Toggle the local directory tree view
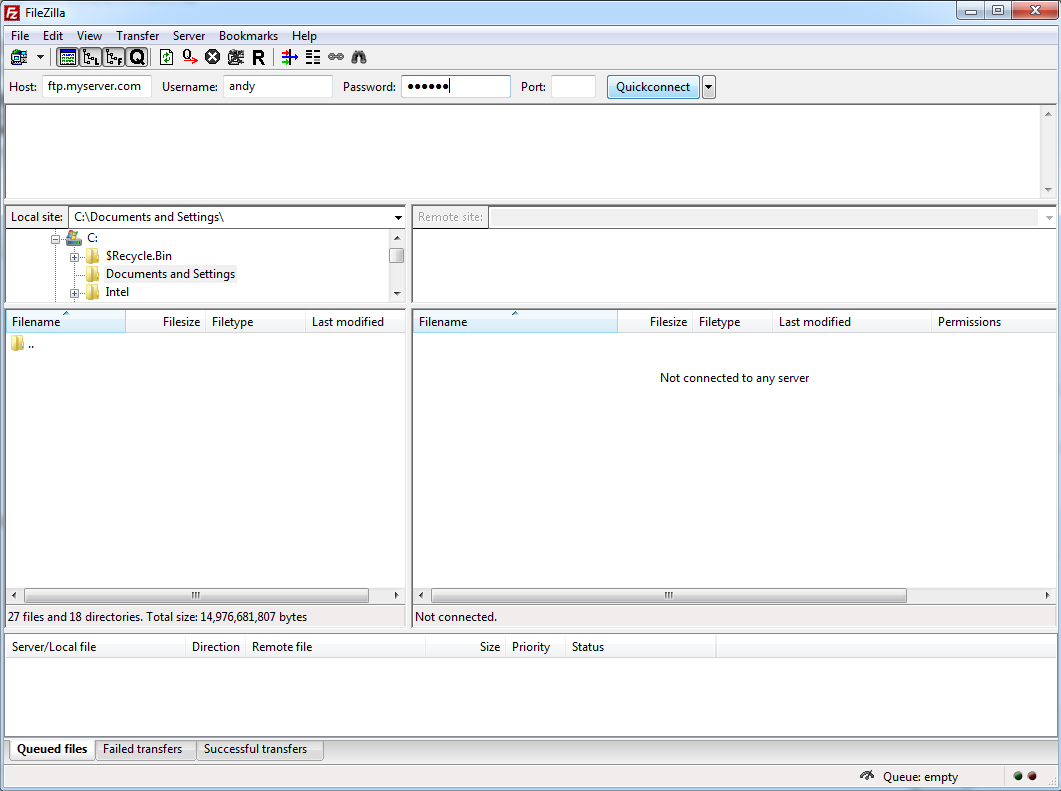This screenshot has width=1061, height=791. pos(90,57)
